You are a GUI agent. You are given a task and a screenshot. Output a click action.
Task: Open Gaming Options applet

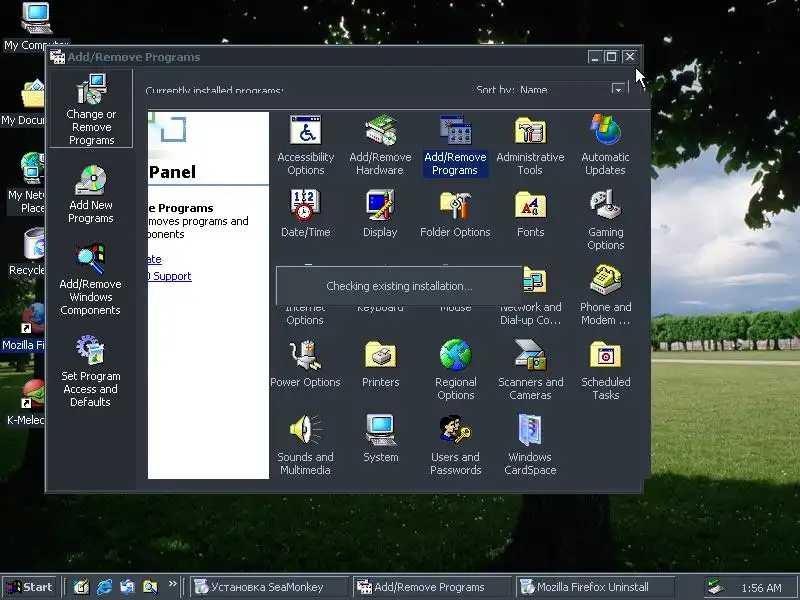click(605, 220)
